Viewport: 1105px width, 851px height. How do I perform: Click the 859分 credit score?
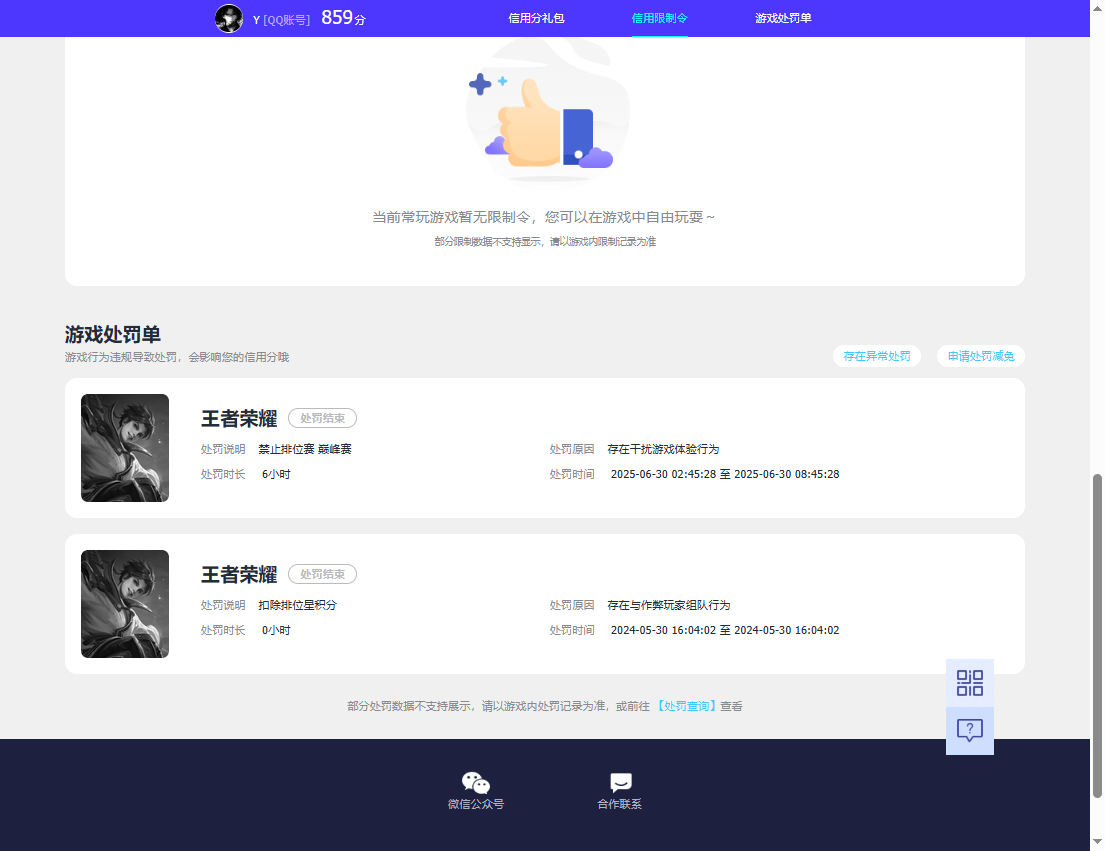pos(343,18)
